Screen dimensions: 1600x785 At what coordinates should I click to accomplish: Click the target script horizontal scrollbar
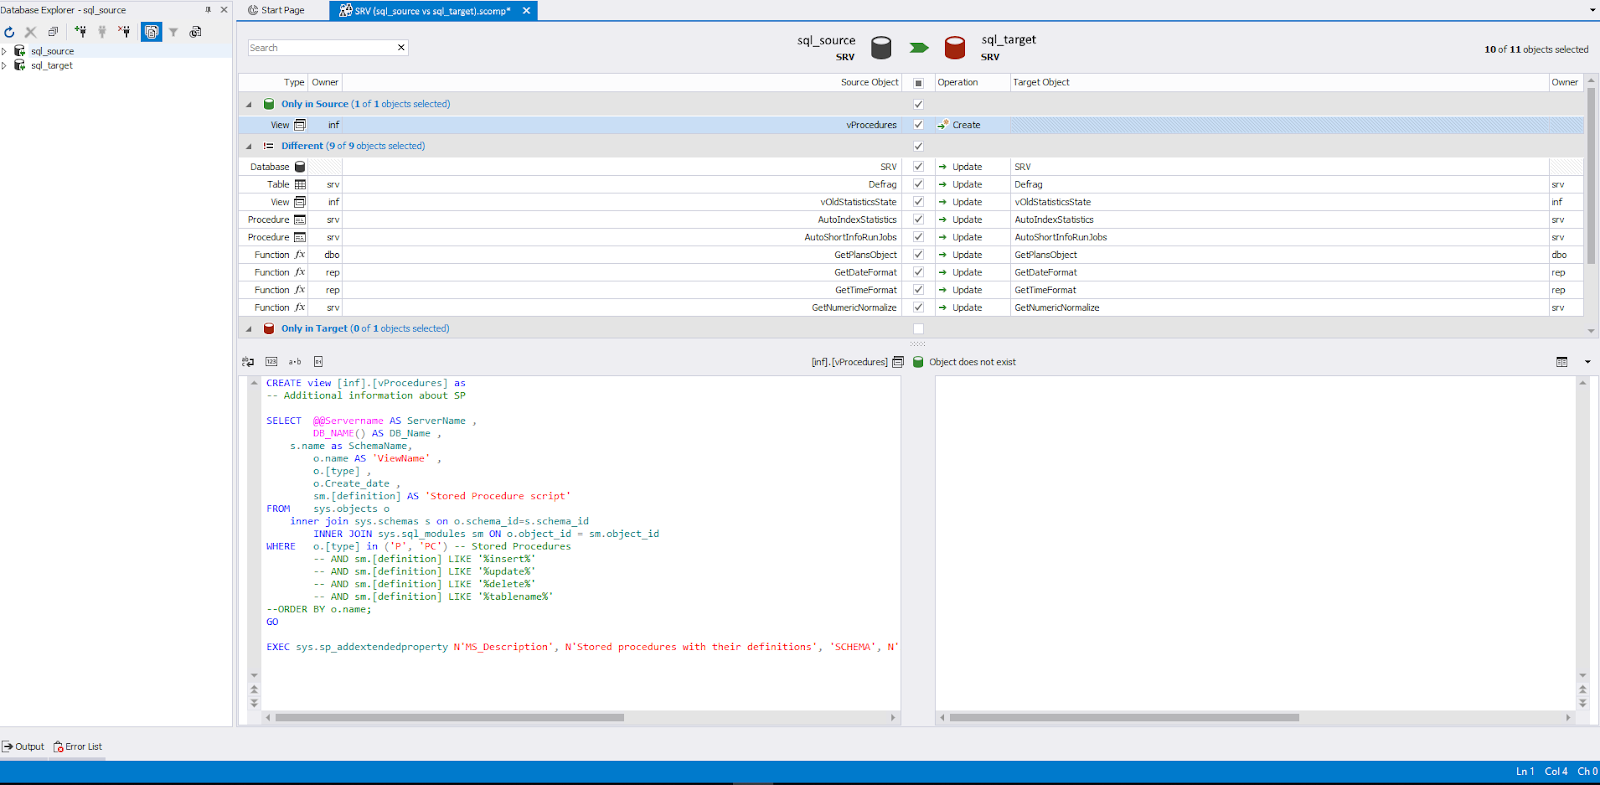click(x=1124, y=717)
